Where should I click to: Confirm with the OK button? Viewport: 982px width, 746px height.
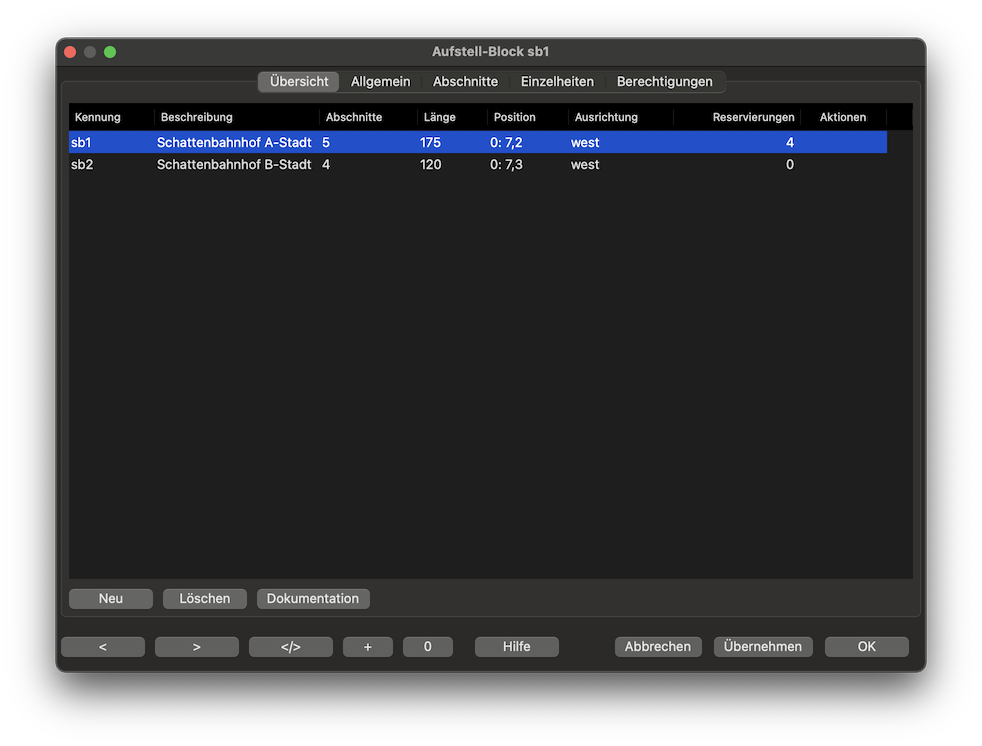pyautogui.click(x=867, y=647)
